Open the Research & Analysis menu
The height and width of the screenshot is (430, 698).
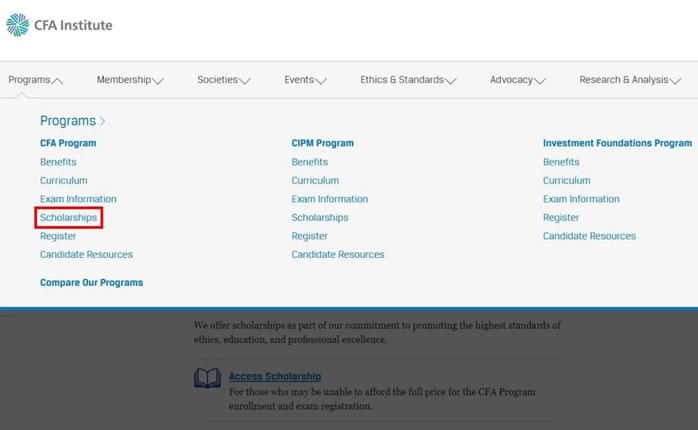(629, 80)
